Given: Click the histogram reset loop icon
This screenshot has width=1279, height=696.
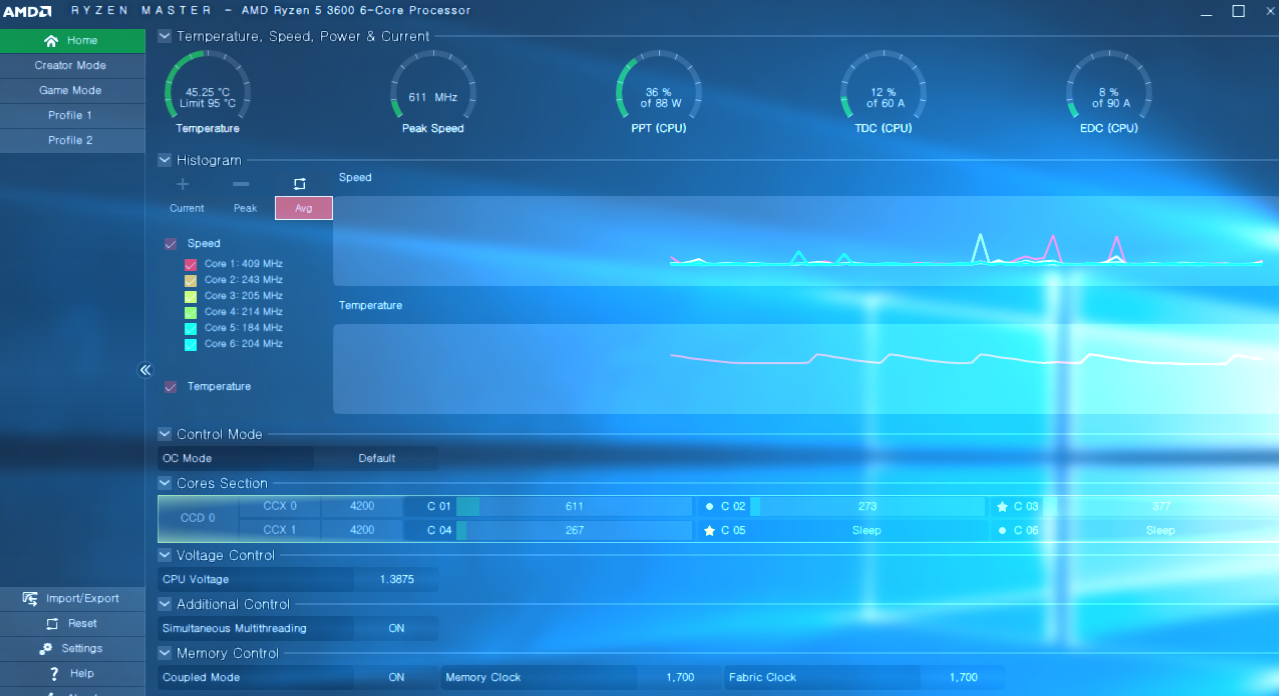Looking at the screenshot, I should (x=299, y=184).
